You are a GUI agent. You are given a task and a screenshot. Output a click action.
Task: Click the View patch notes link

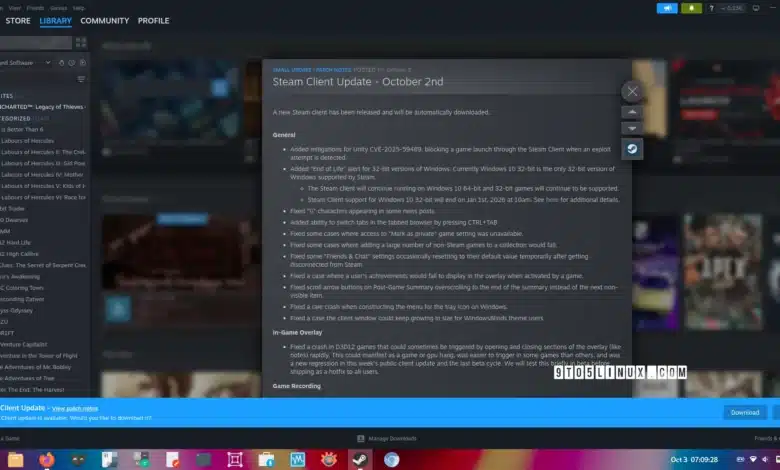click(x=75, y=409)
